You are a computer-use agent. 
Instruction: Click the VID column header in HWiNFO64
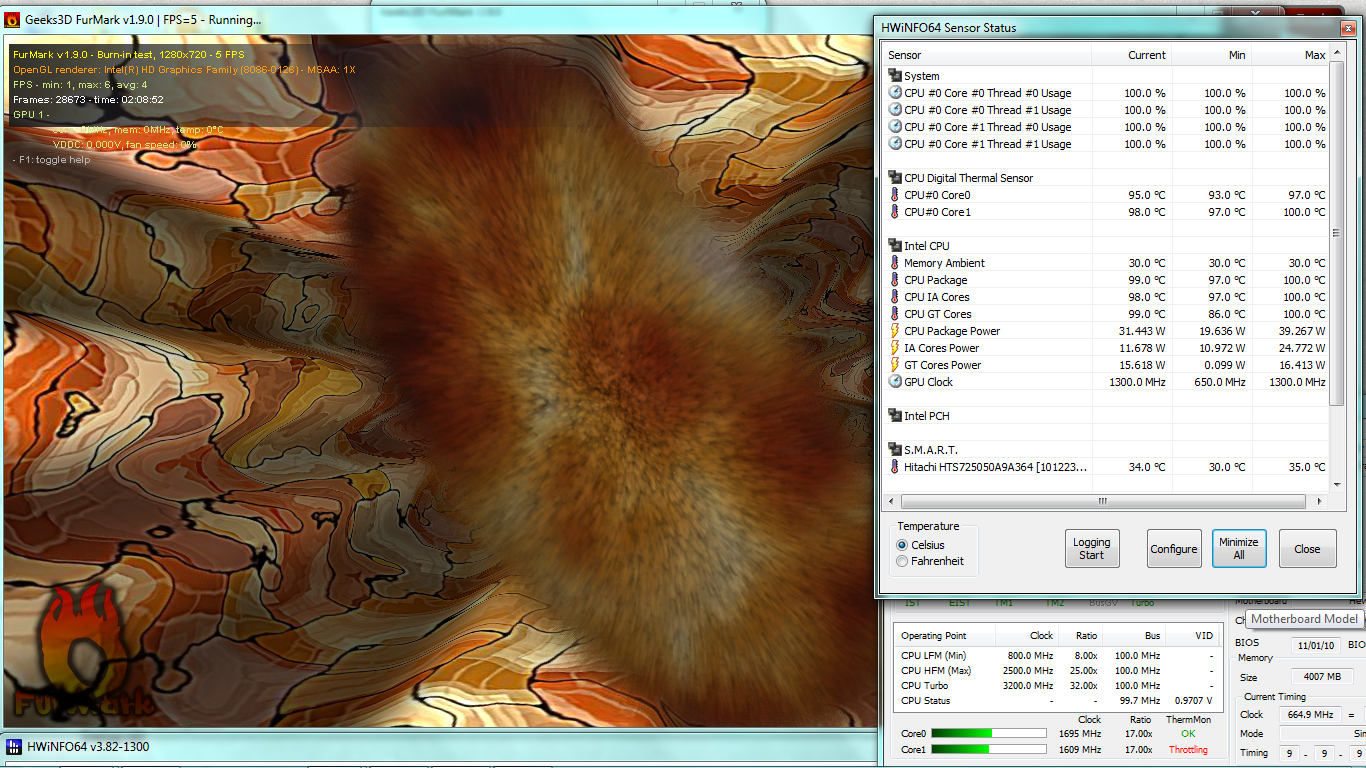coord(1193,635)
